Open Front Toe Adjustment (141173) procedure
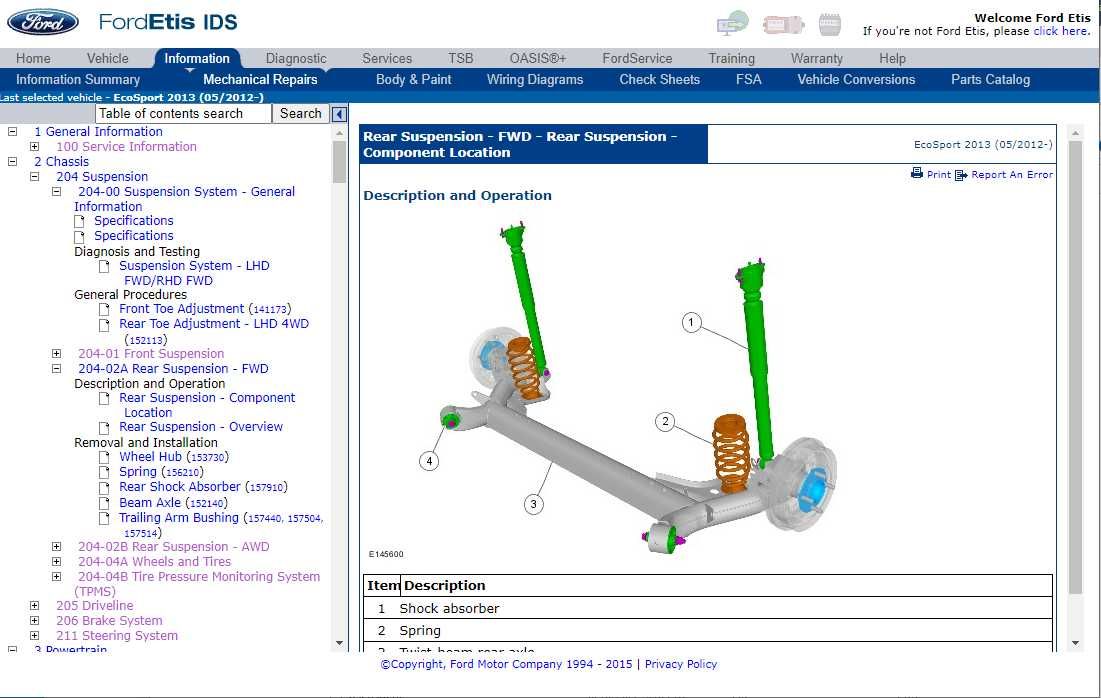Screen dimensions: 1101x698 point(205,309)
